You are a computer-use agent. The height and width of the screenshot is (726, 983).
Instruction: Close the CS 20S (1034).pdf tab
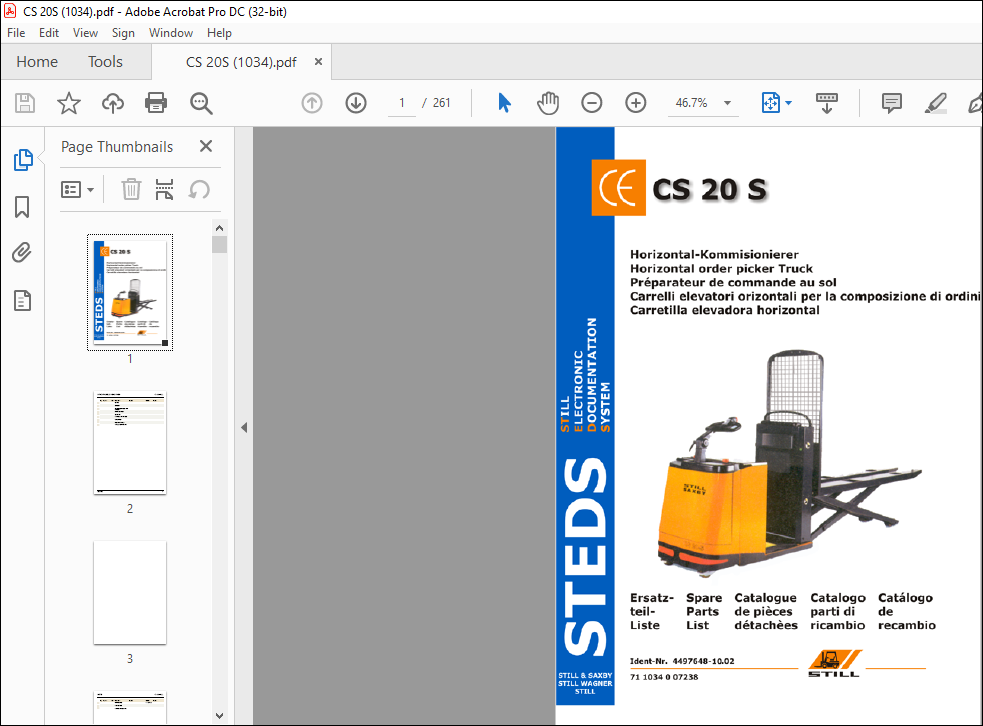(318, 61)
